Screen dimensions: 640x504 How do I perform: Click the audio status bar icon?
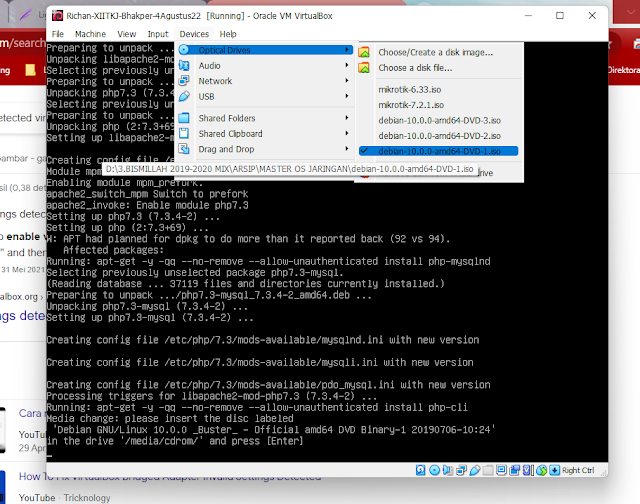(448, 470)
